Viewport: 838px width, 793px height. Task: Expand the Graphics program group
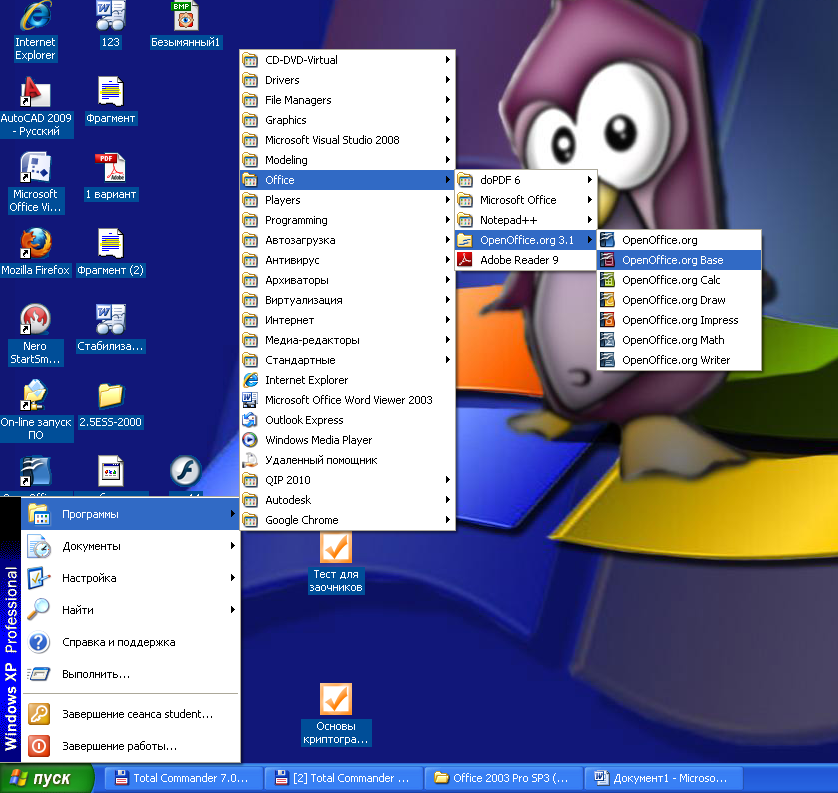(x=347, y=120)
